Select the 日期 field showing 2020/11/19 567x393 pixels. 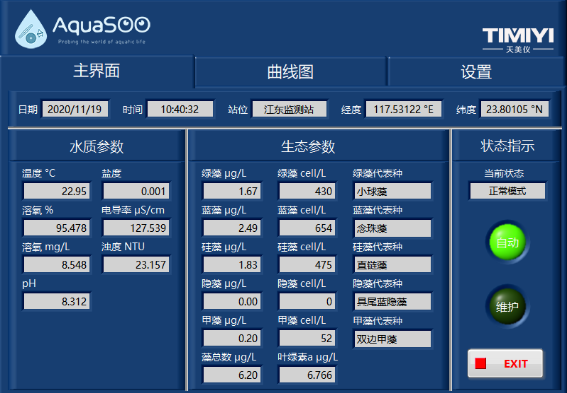[75, 109]
